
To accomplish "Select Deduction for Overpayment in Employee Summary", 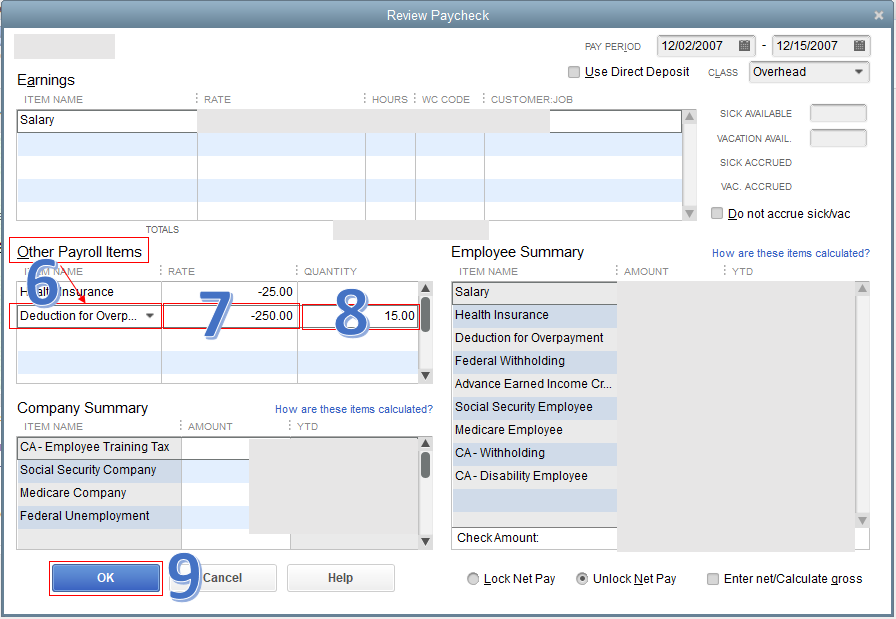I will point(534,338).
